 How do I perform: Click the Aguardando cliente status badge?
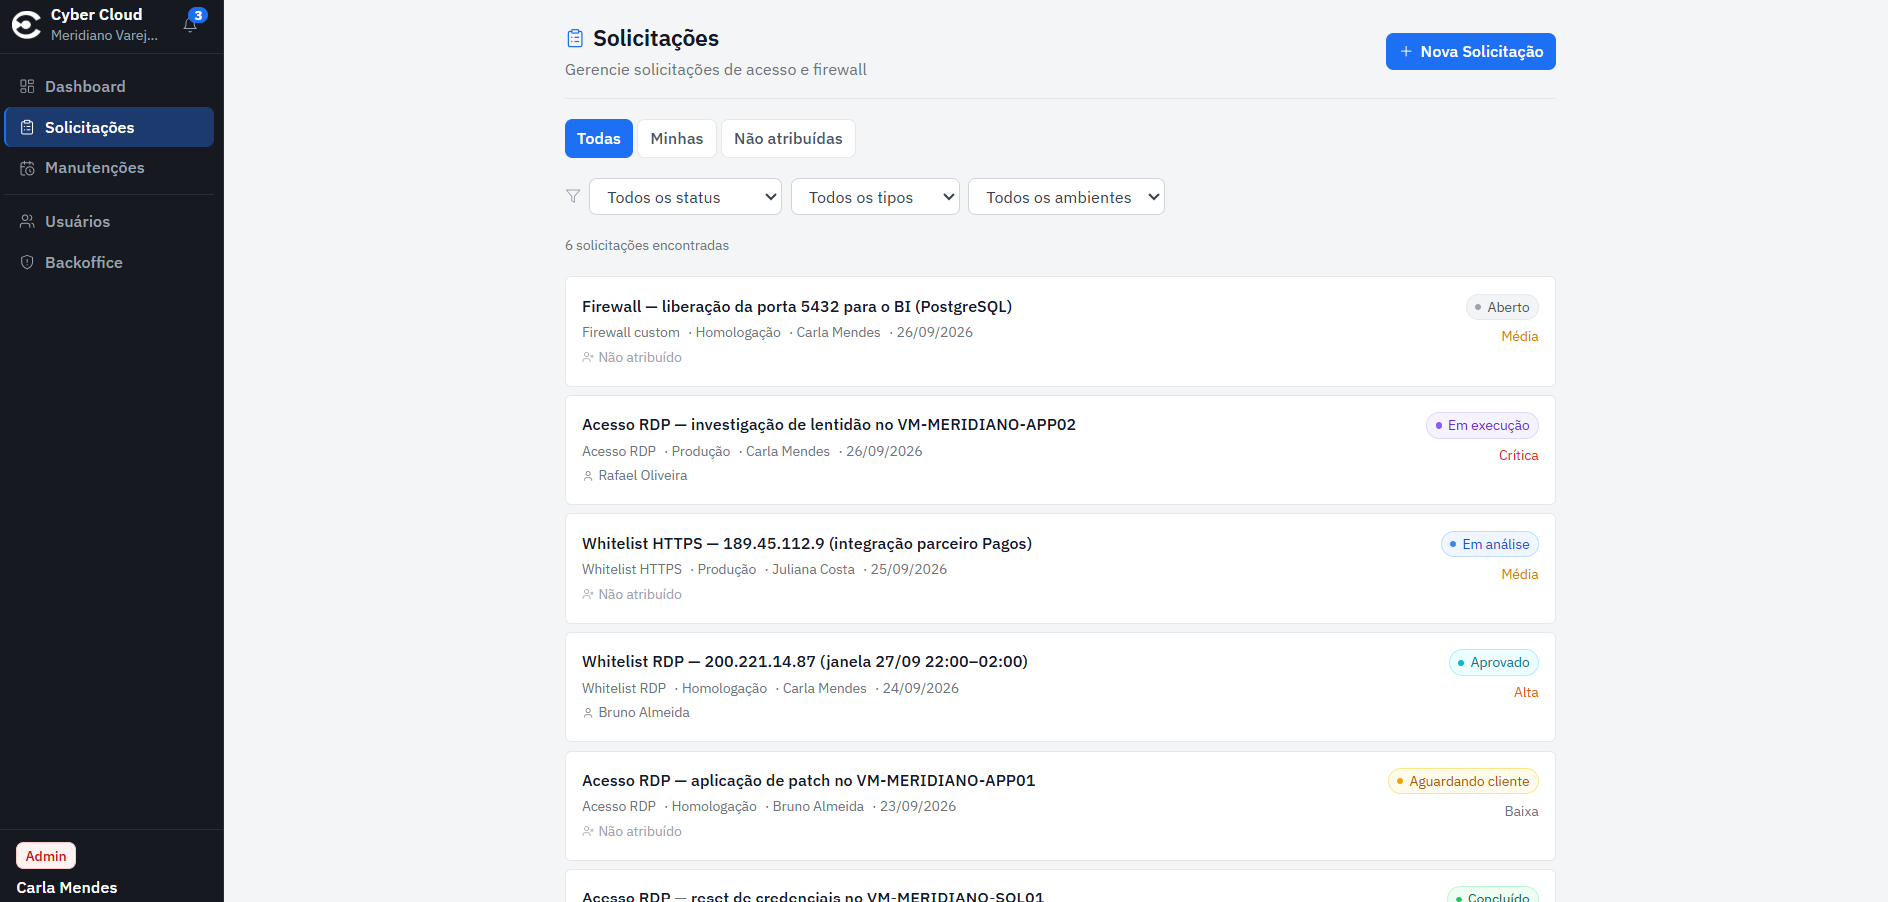[1463, 781]
